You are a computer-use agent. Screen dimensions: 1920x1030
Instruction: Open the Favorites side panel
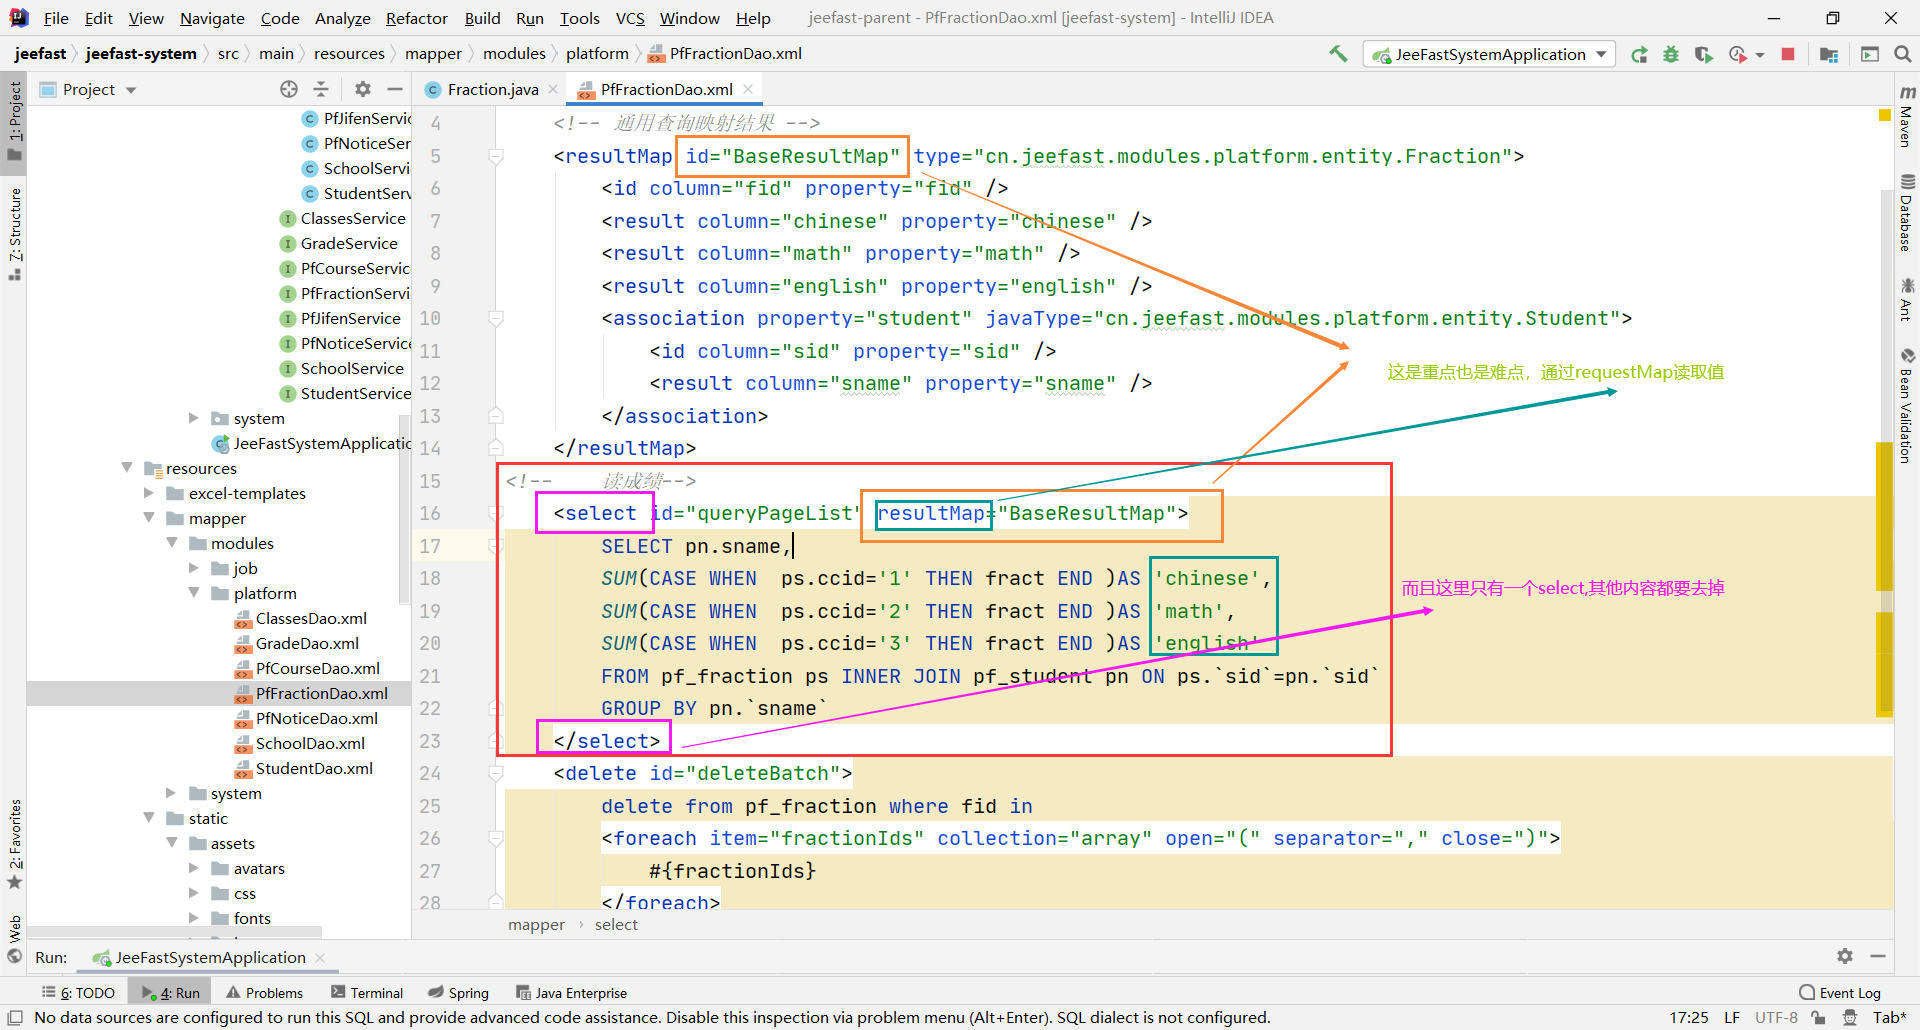click(x=15, y=845)
